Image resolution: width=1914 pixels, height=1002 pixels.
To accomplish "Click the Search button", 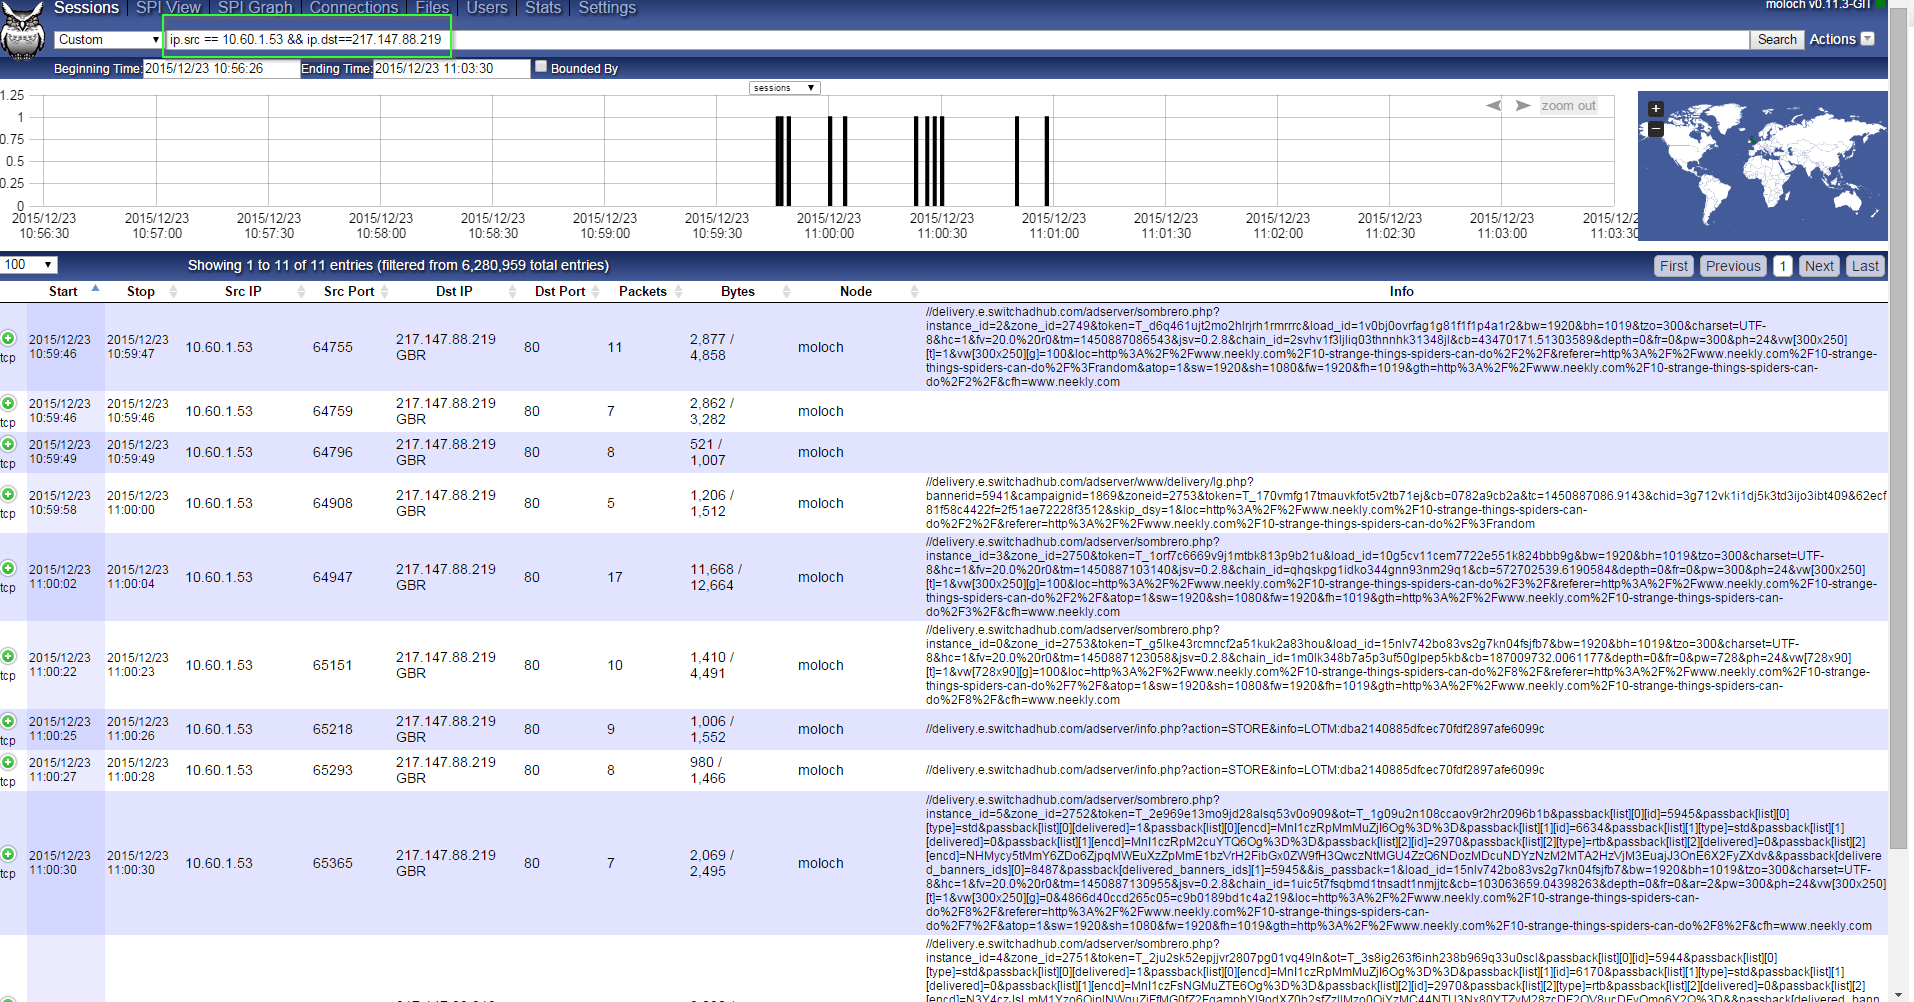I will tap(1776, 39).
